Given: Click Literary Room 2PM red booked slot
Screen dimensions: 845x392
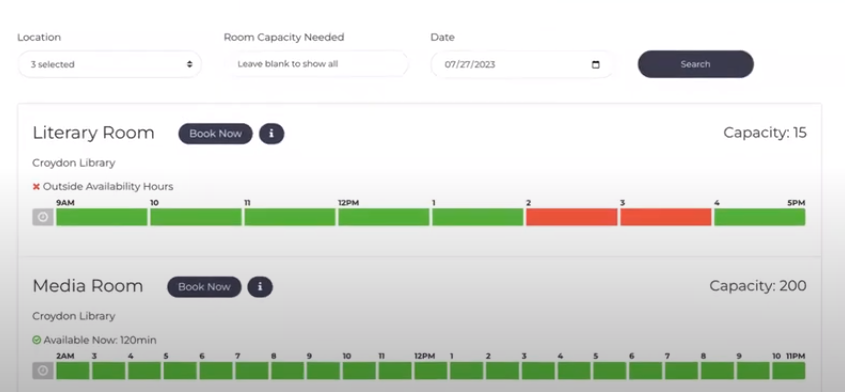Looking at the screenshot, I should coord(572,217).
